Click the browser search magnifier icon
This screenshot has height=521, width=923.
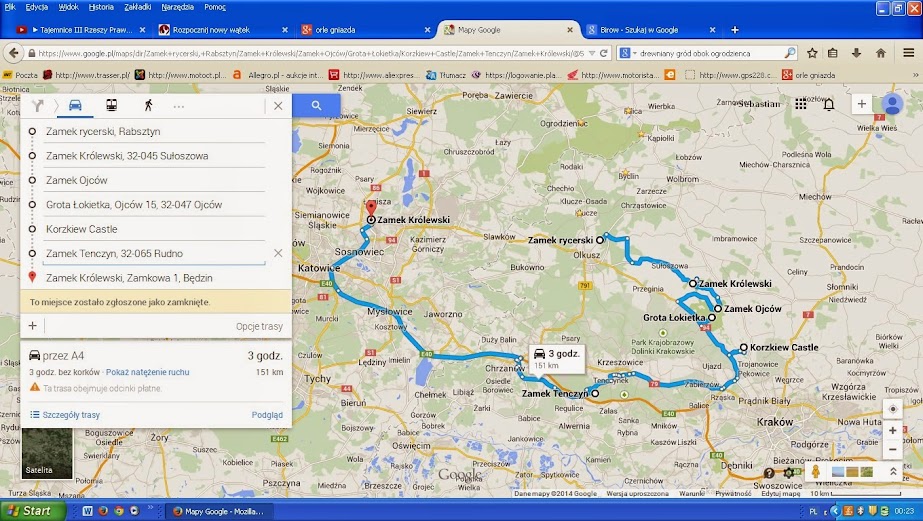[790, 53]
